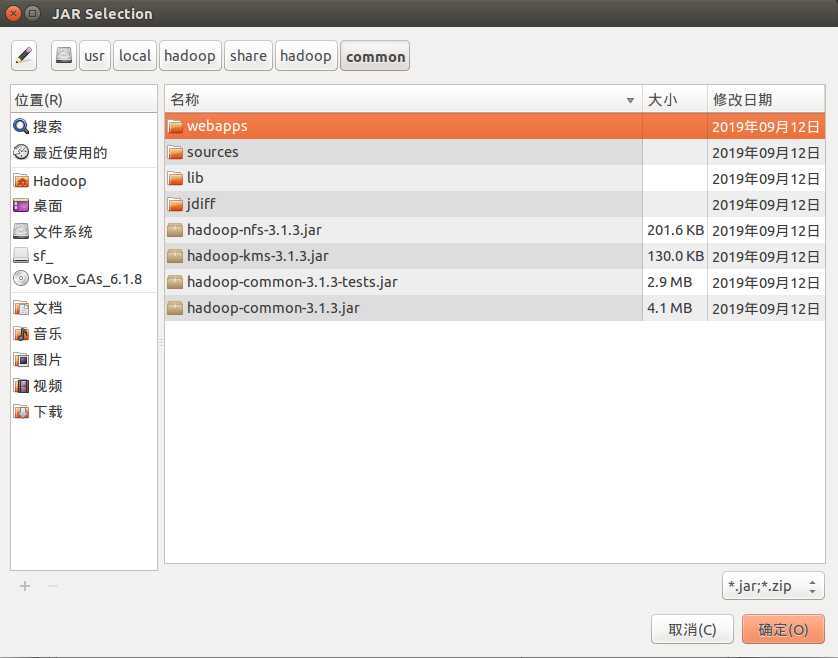This screenshot has width=838, height=658.
Task: Open the Search location in sidebar
Action: pos(84,127)
